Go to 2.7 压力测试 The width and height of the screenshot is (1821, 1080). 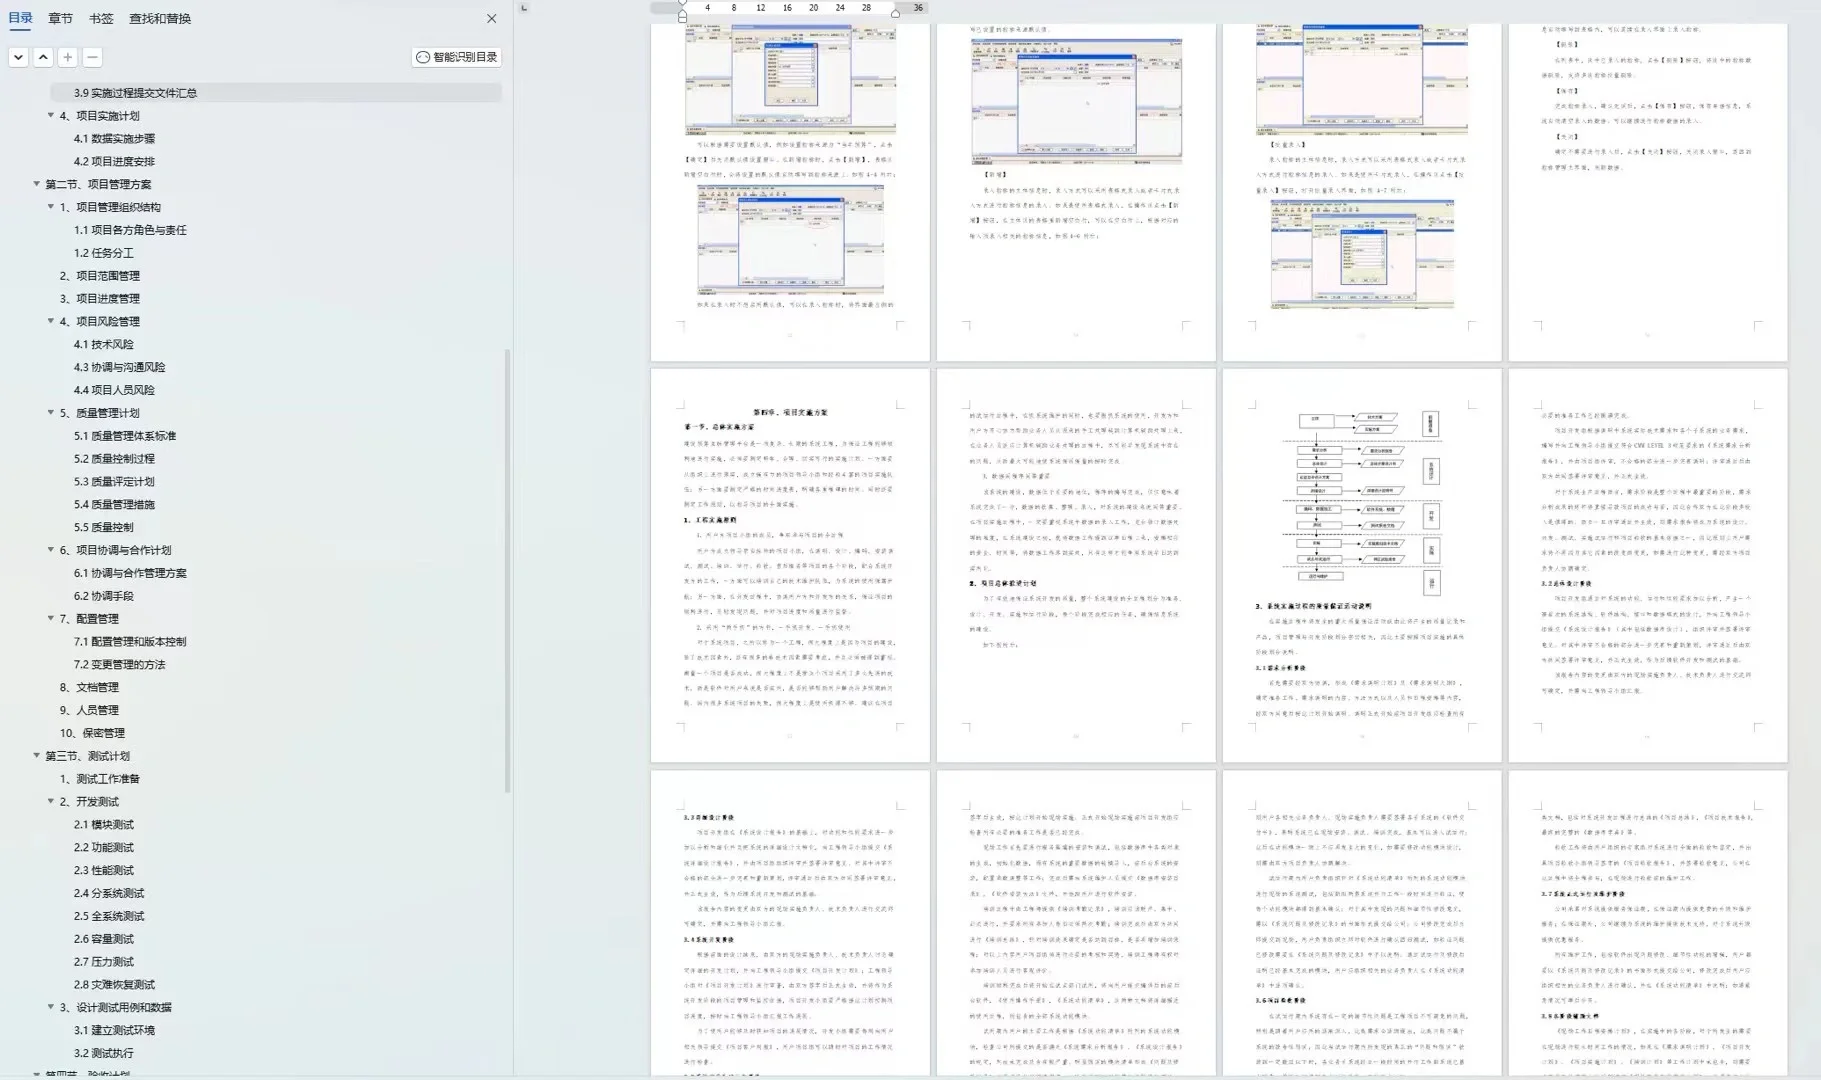tap(103, 962)
